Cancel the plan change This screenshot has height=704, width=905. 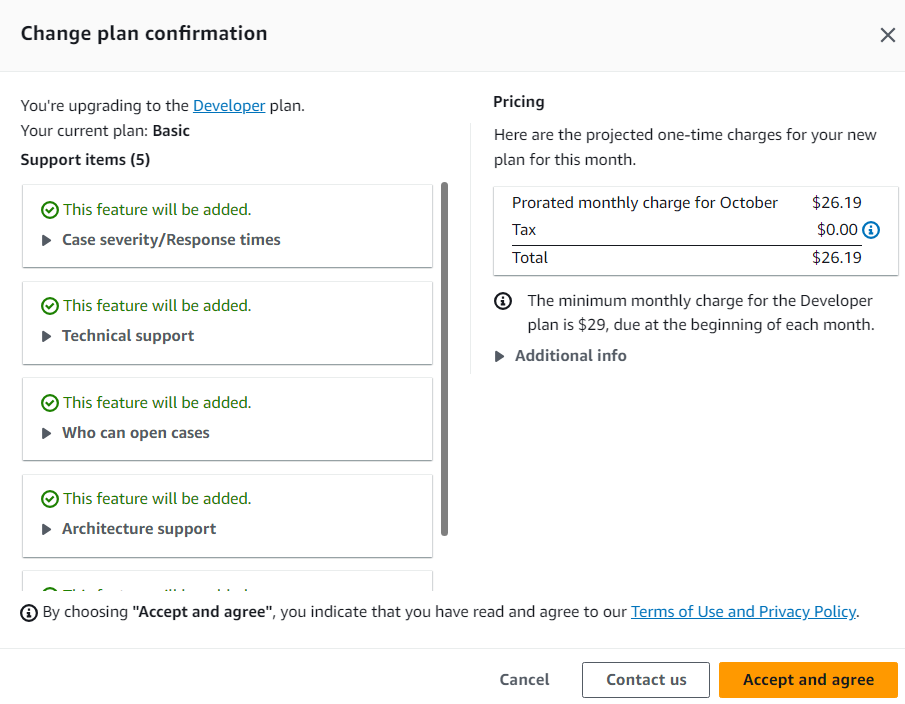pos(524,680)
